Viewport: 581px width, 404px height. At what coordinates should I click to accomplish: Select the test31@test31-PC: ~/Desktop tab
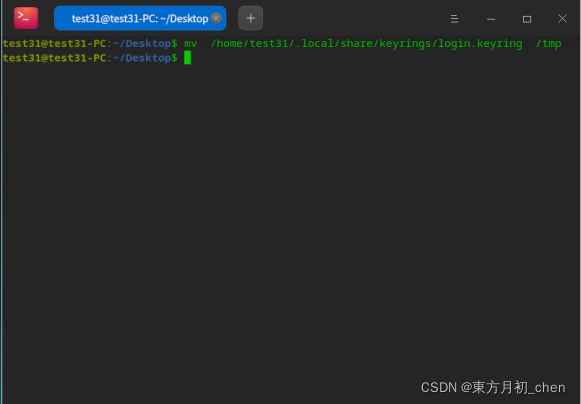coord(140,18)
